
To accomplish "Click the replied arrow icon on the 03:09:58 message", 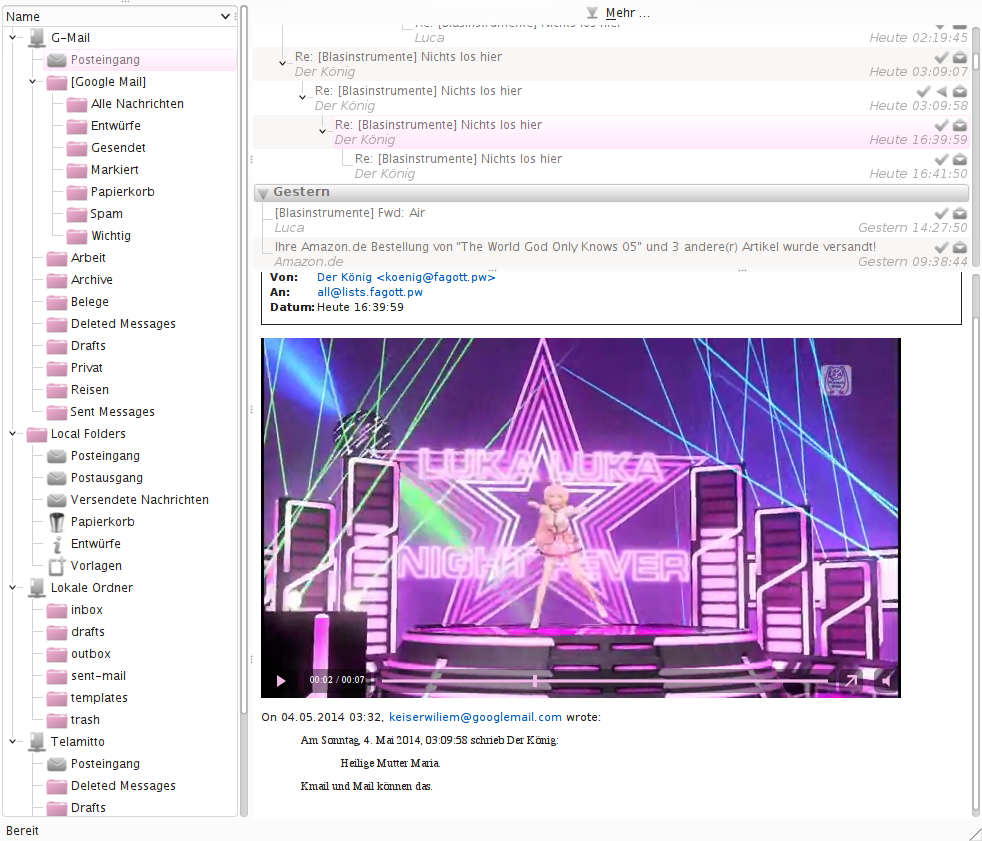I will (x=941, y=91).
